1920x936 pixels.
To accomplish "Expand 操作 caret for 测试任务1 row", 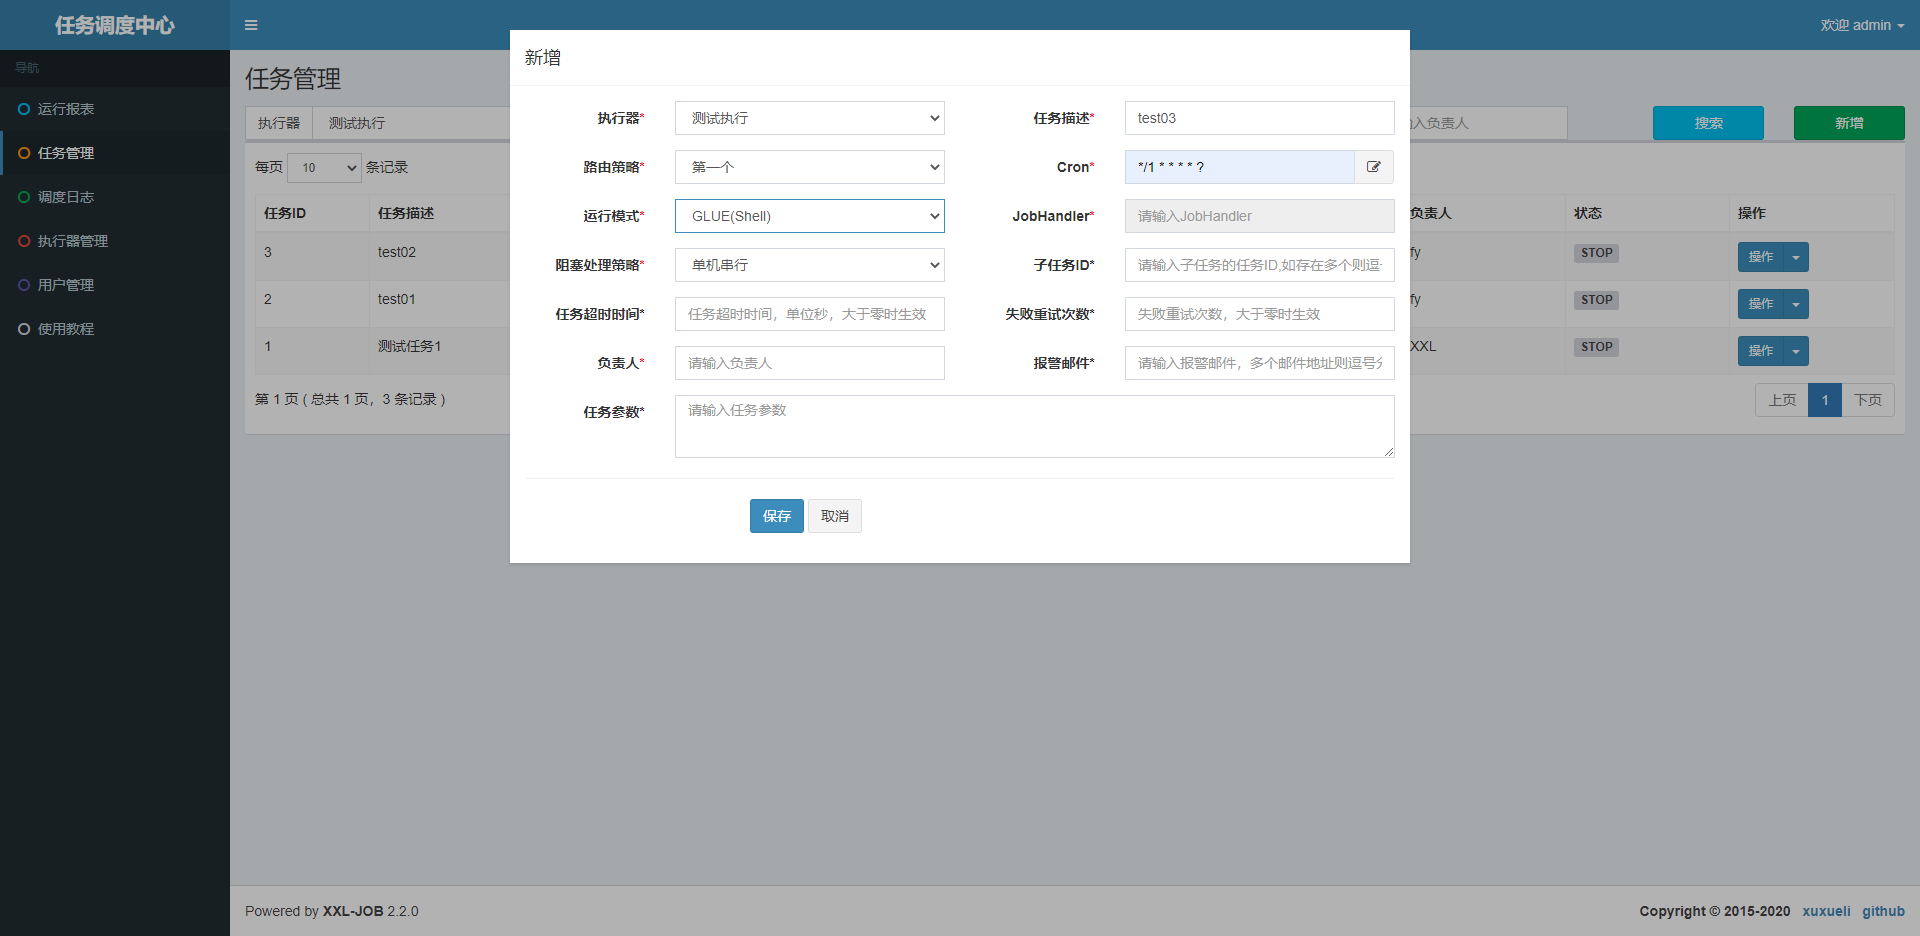I will (x=1796, y=351).
